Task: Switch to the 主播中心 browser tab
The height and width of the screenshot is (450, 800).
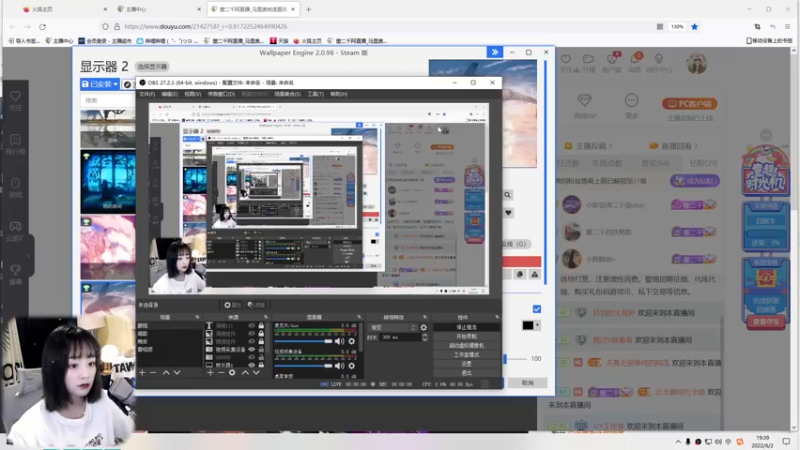Action: coord(158,9)
